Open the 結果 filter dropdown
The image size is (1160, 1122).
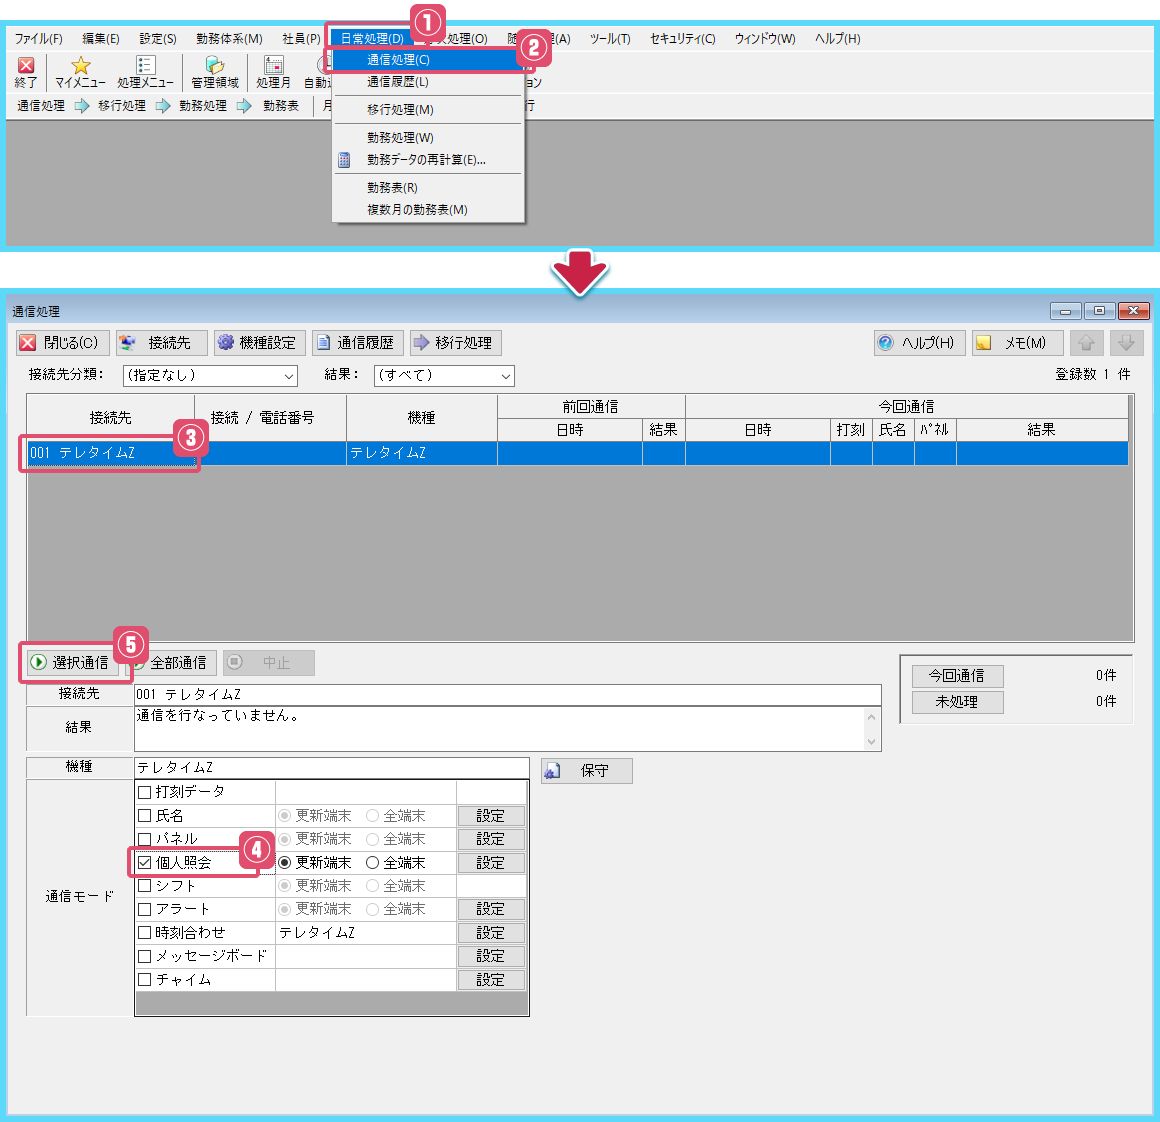pos(444,376)
